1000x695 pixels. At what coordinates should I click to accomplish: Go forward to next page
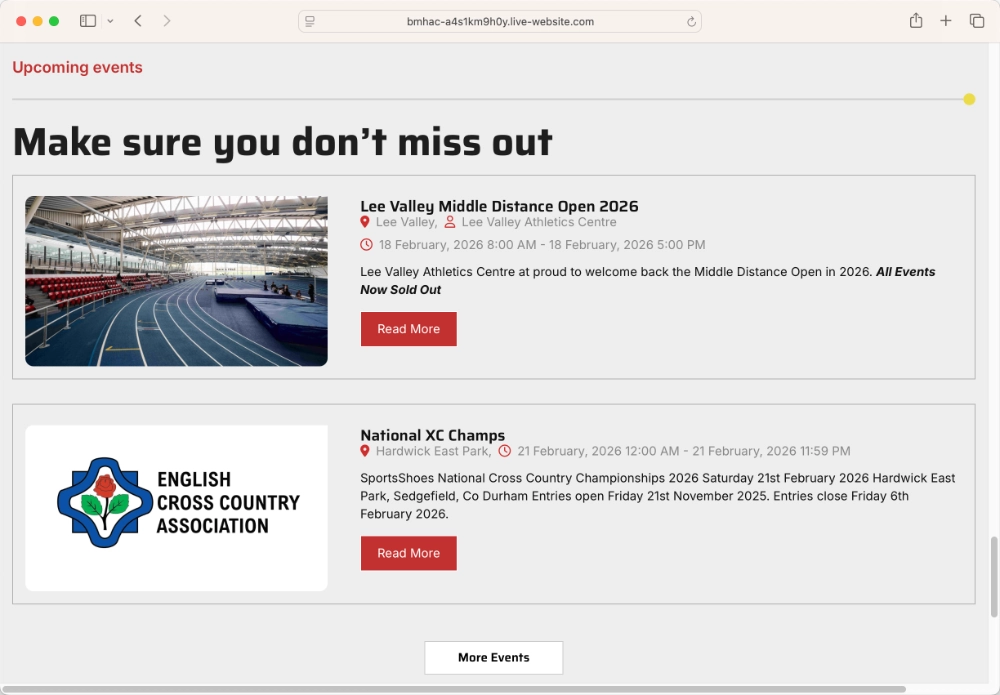[x=166, y=21]
